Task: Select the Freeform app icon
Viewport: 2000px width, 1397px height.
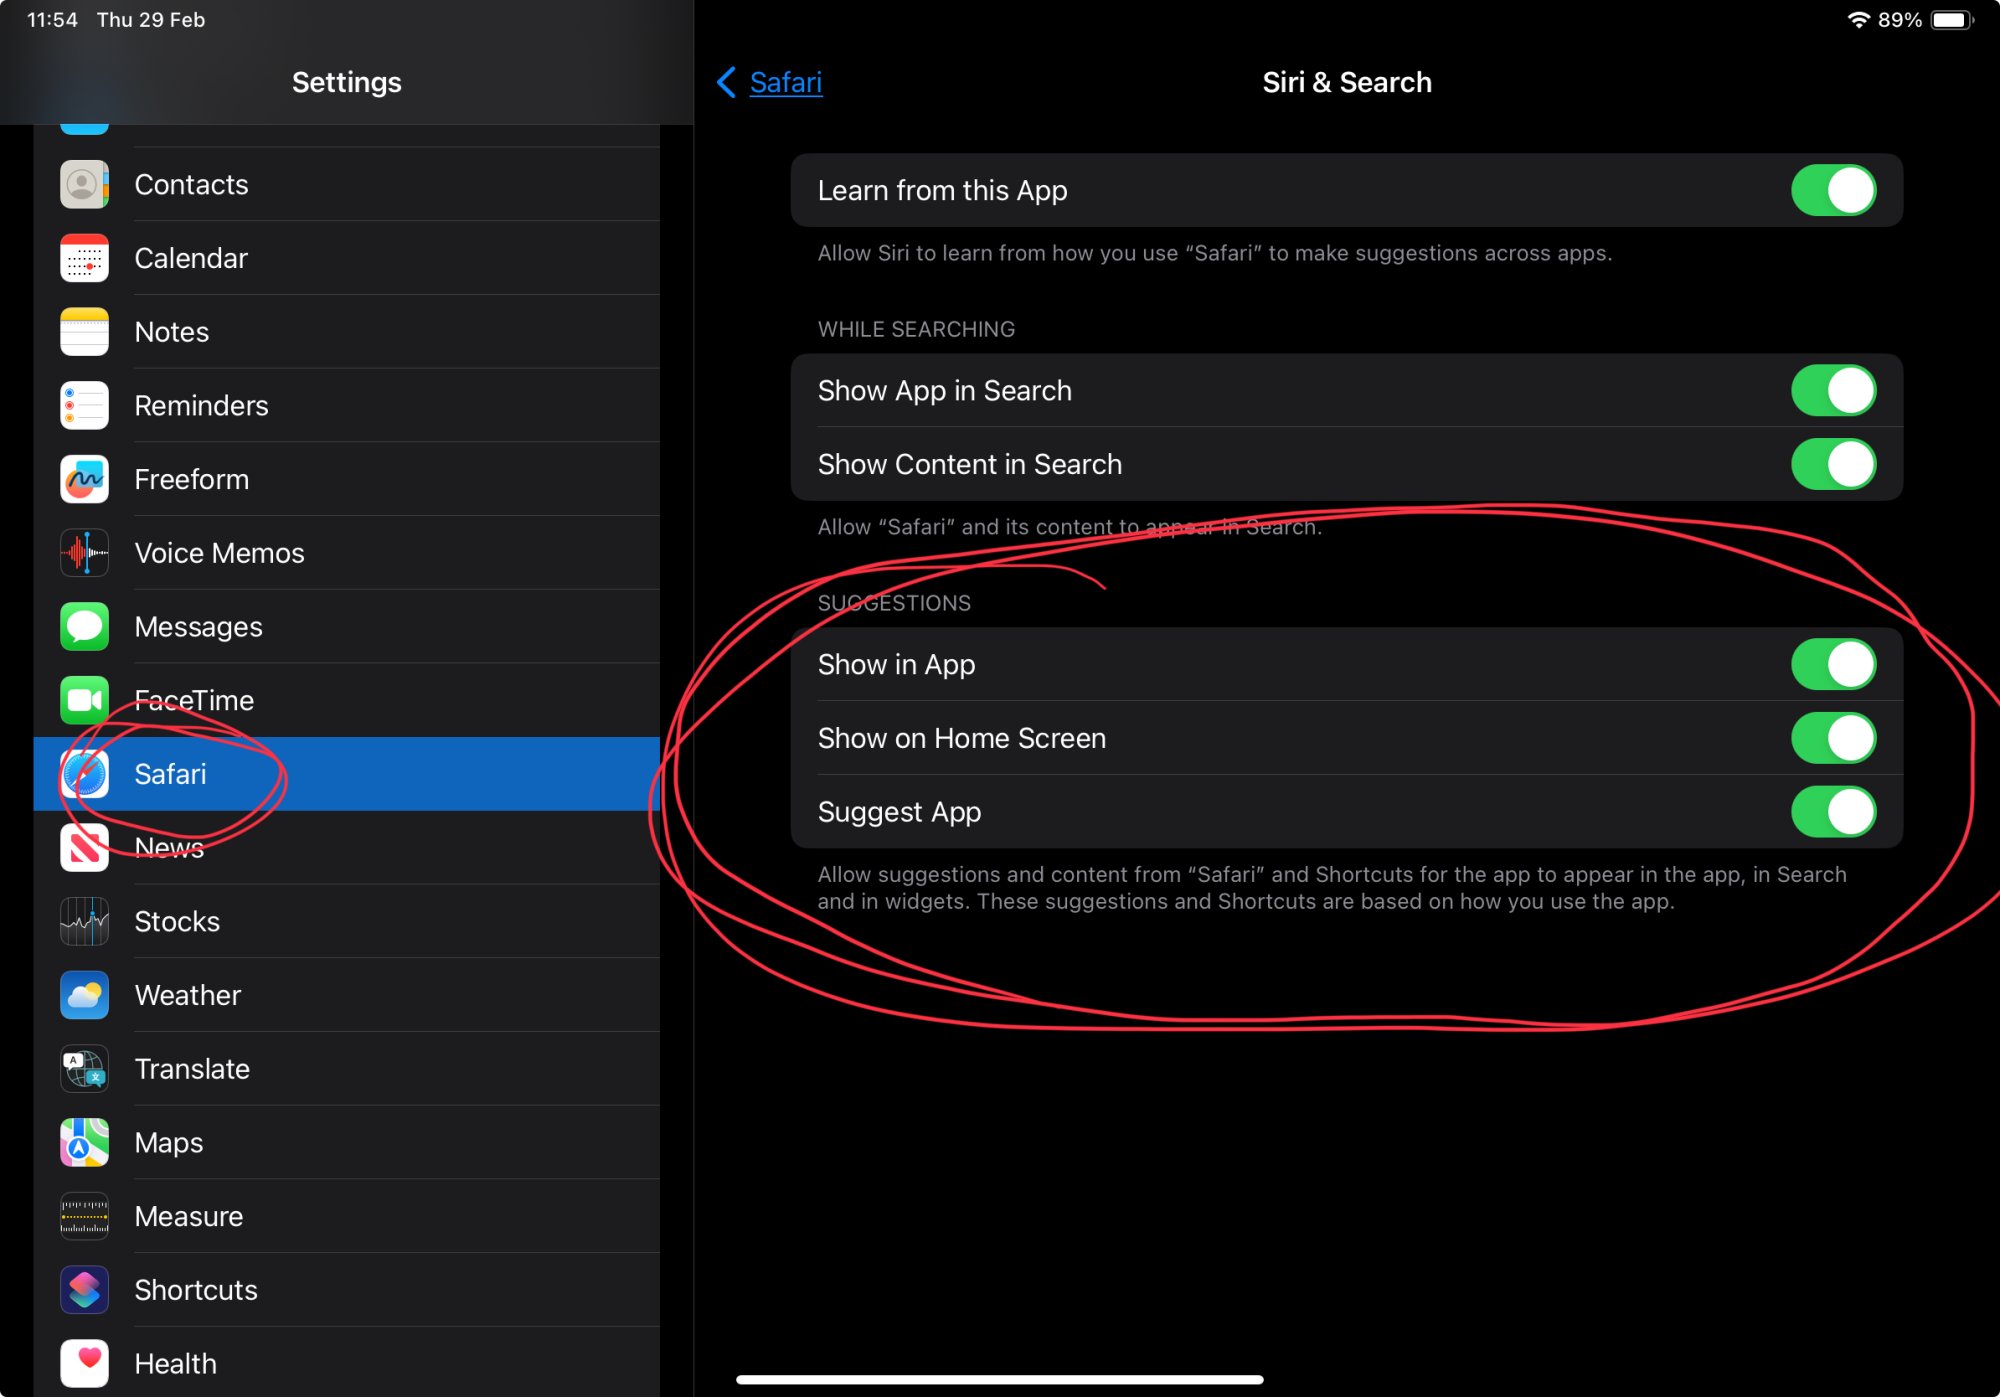Action: tap(84, 479)
